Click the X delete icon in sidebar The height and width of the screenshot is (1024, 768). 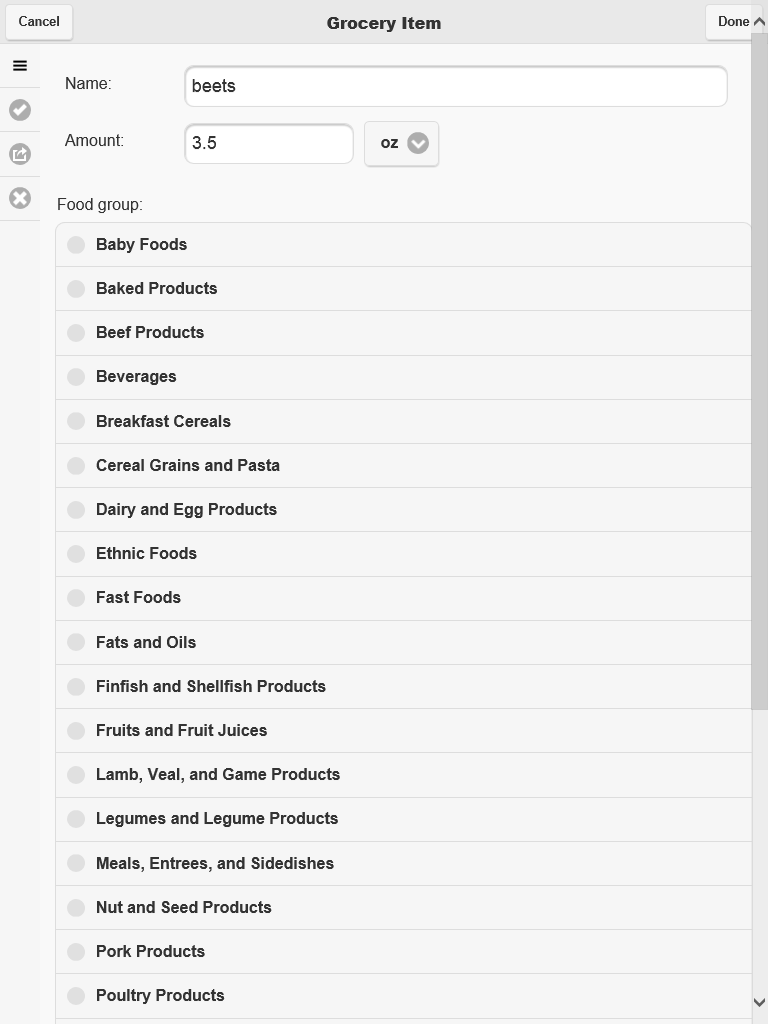pos(20,198)
